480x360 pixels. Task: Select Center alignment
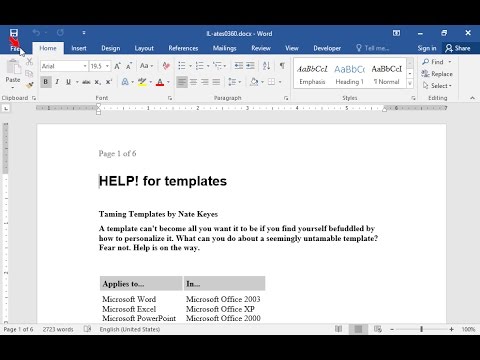[193, 82]
